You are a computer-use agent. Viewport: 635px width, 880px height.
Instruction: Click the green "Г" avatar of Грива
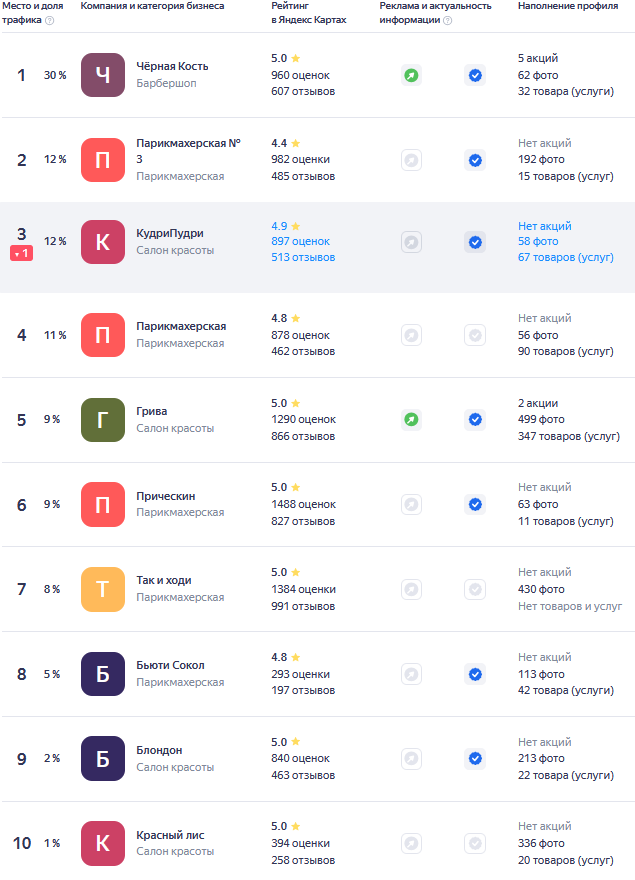point(103,420)
